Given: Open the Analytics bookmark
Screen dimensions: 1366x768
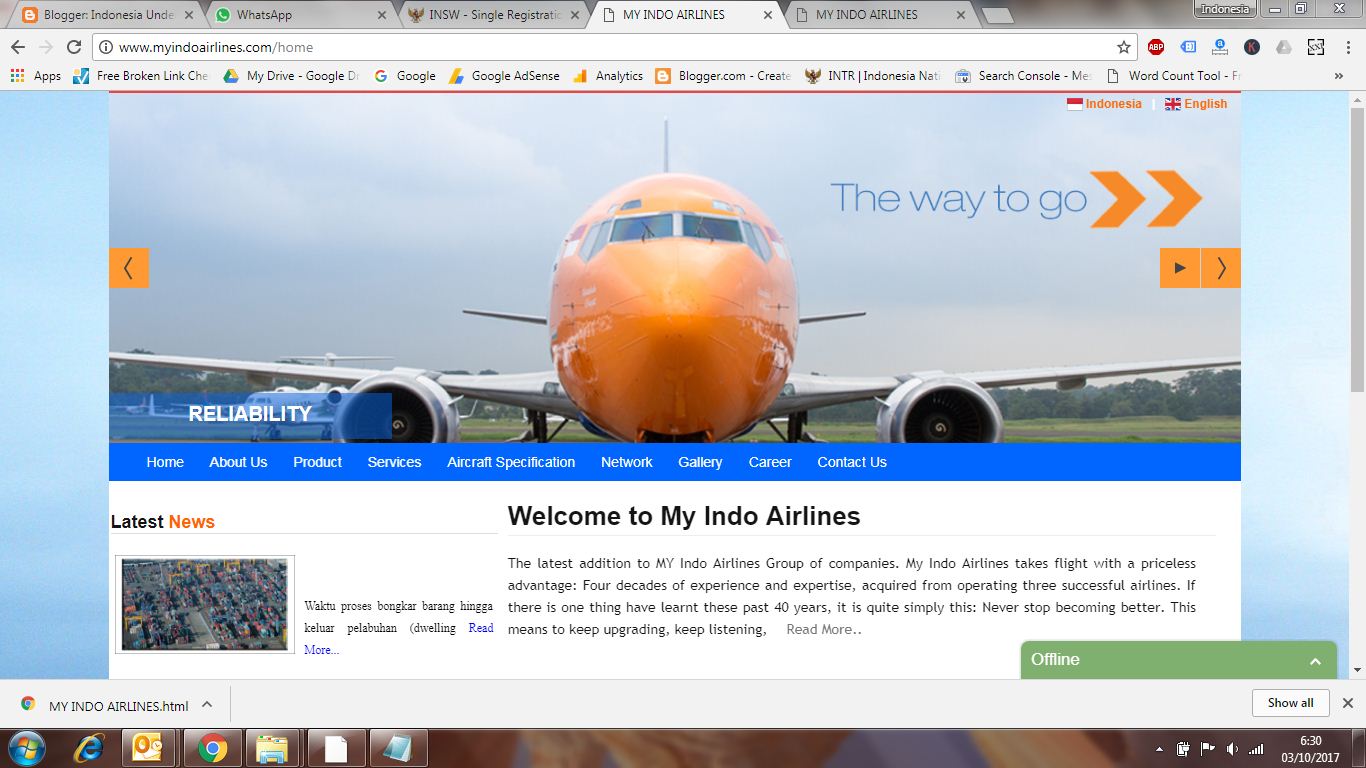Looking at the screenshot, I should coord(610,75).
